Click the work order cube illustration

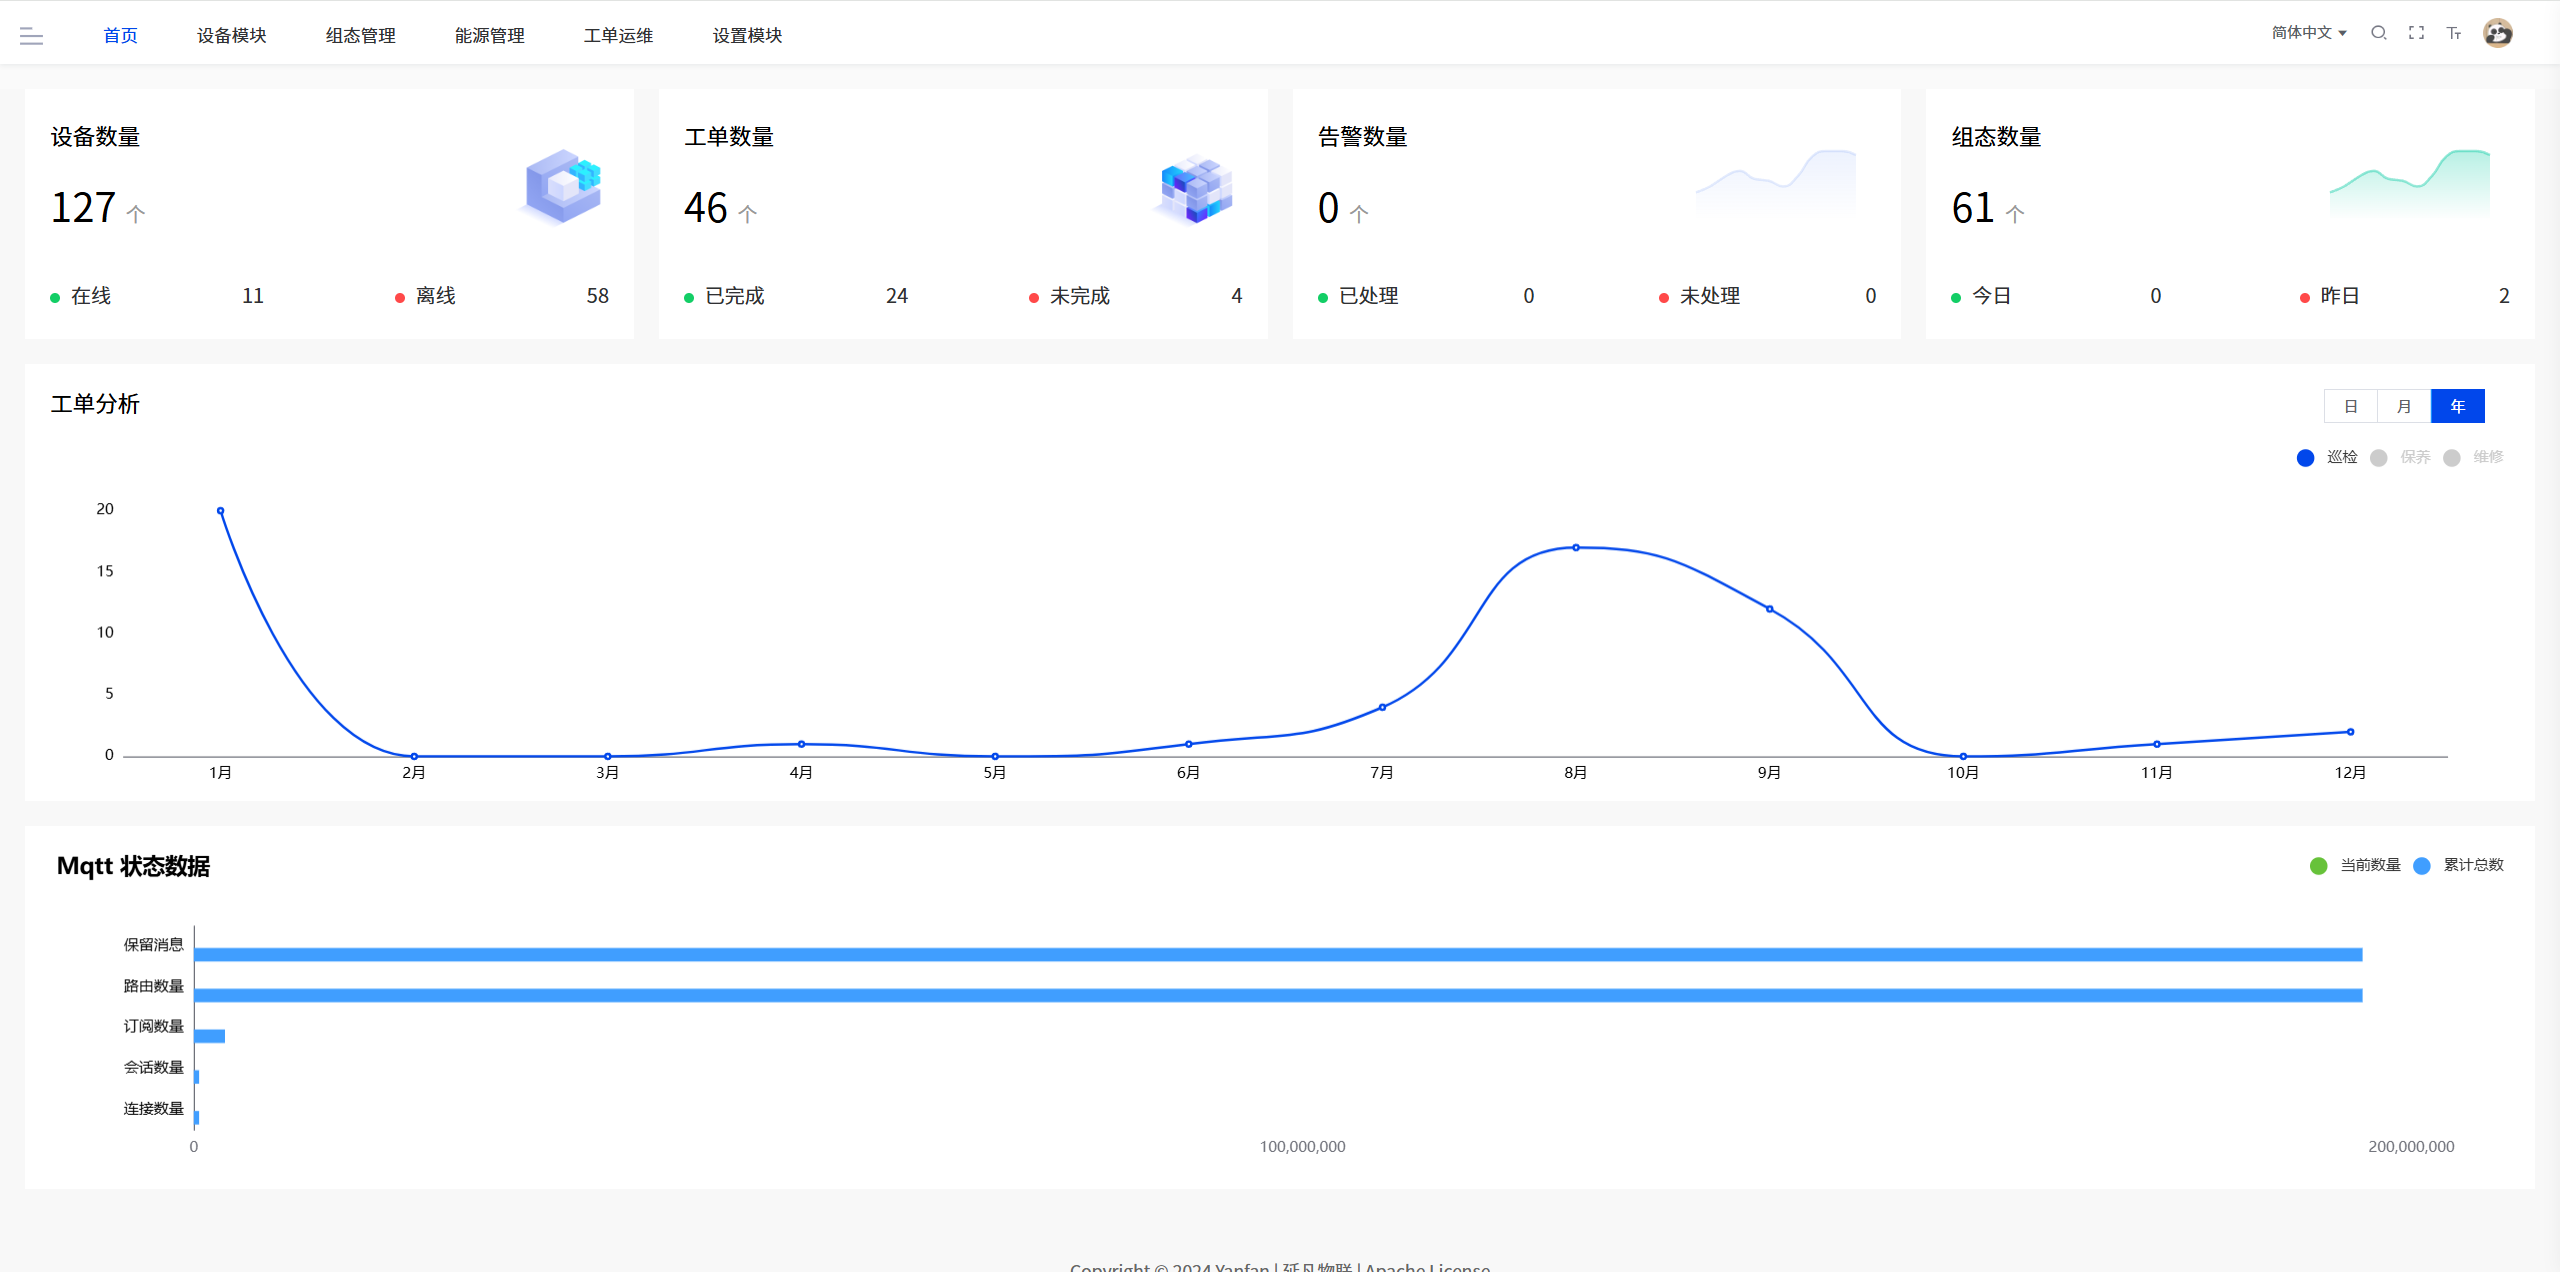(1196, 188)
